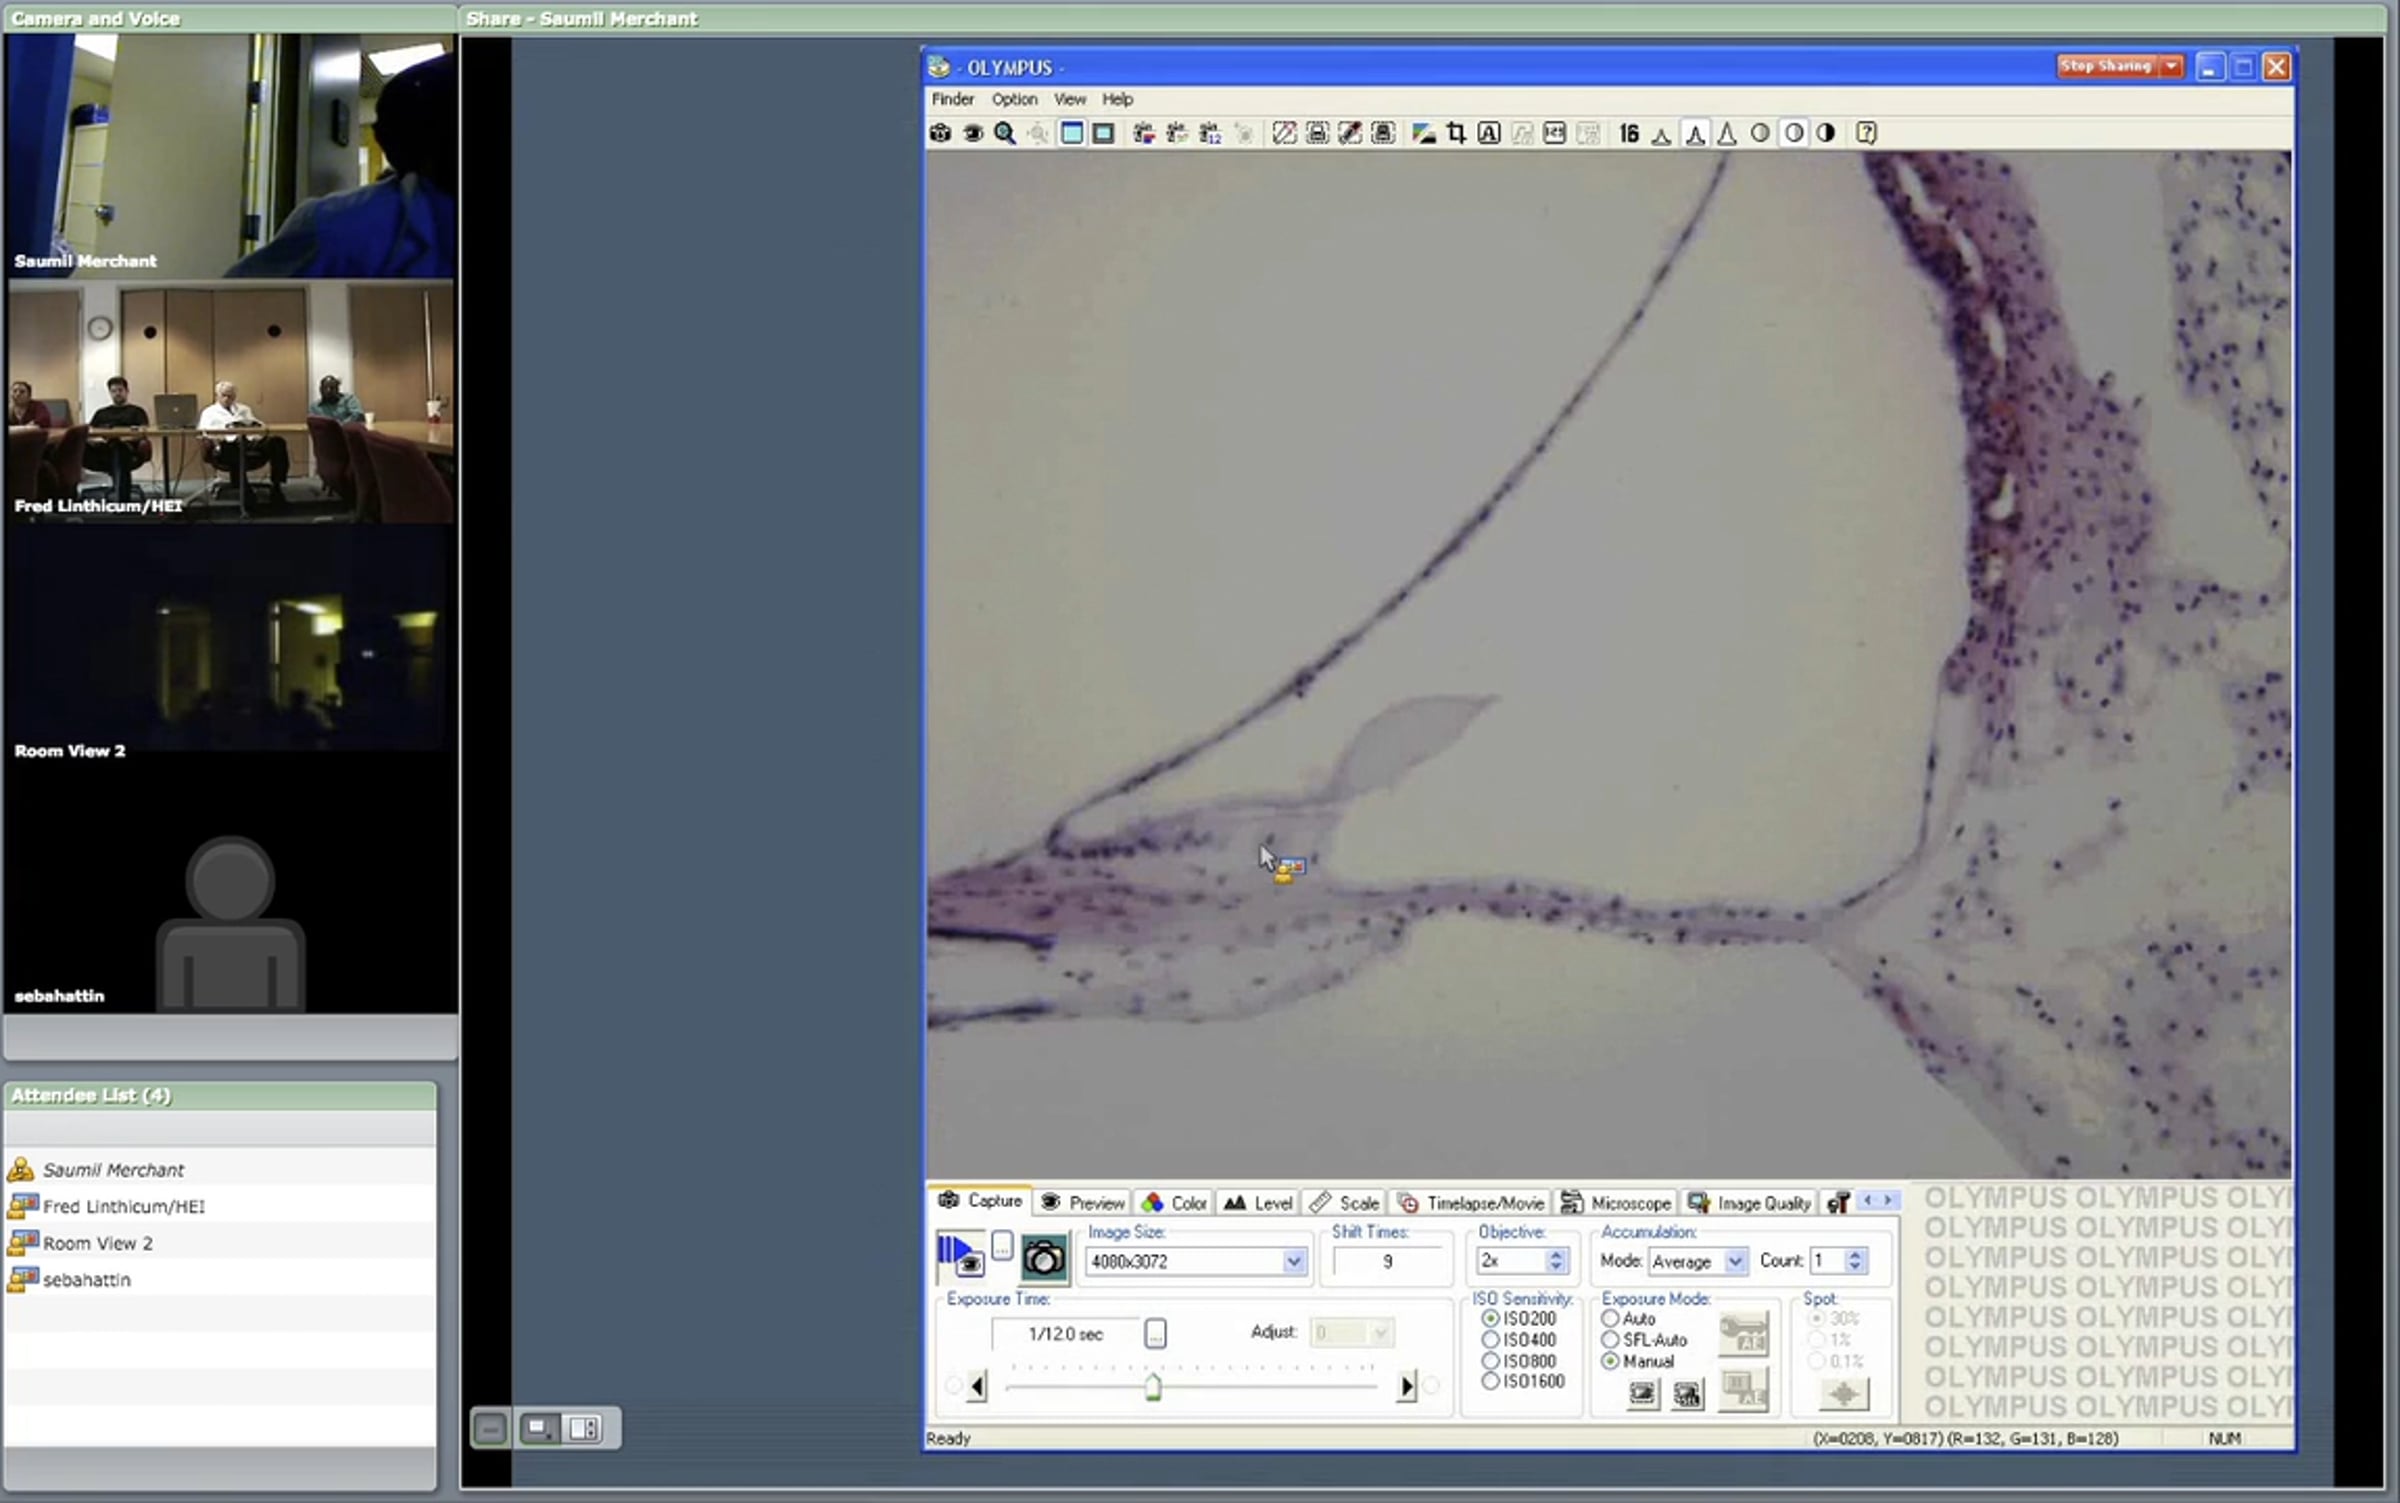Click the large camera snapshot button in Capture tab

pos(1044,1258)
